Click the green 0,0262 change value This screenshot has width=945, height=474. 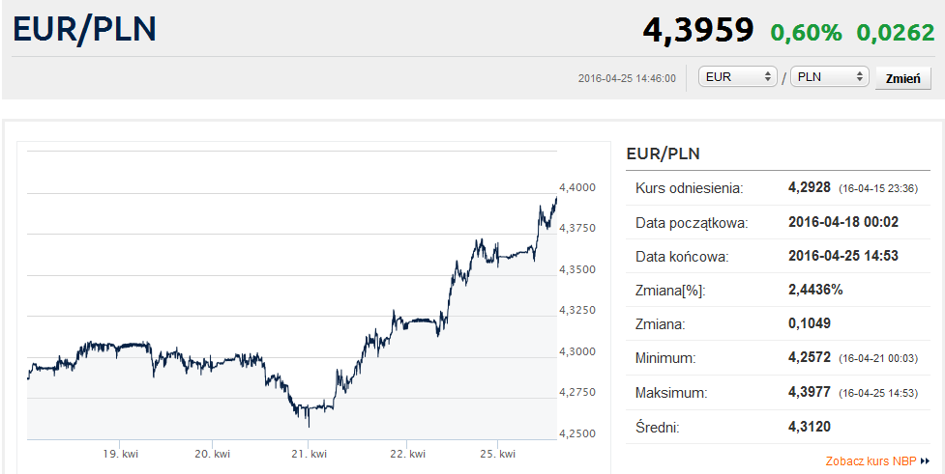[x=895, y=32]
